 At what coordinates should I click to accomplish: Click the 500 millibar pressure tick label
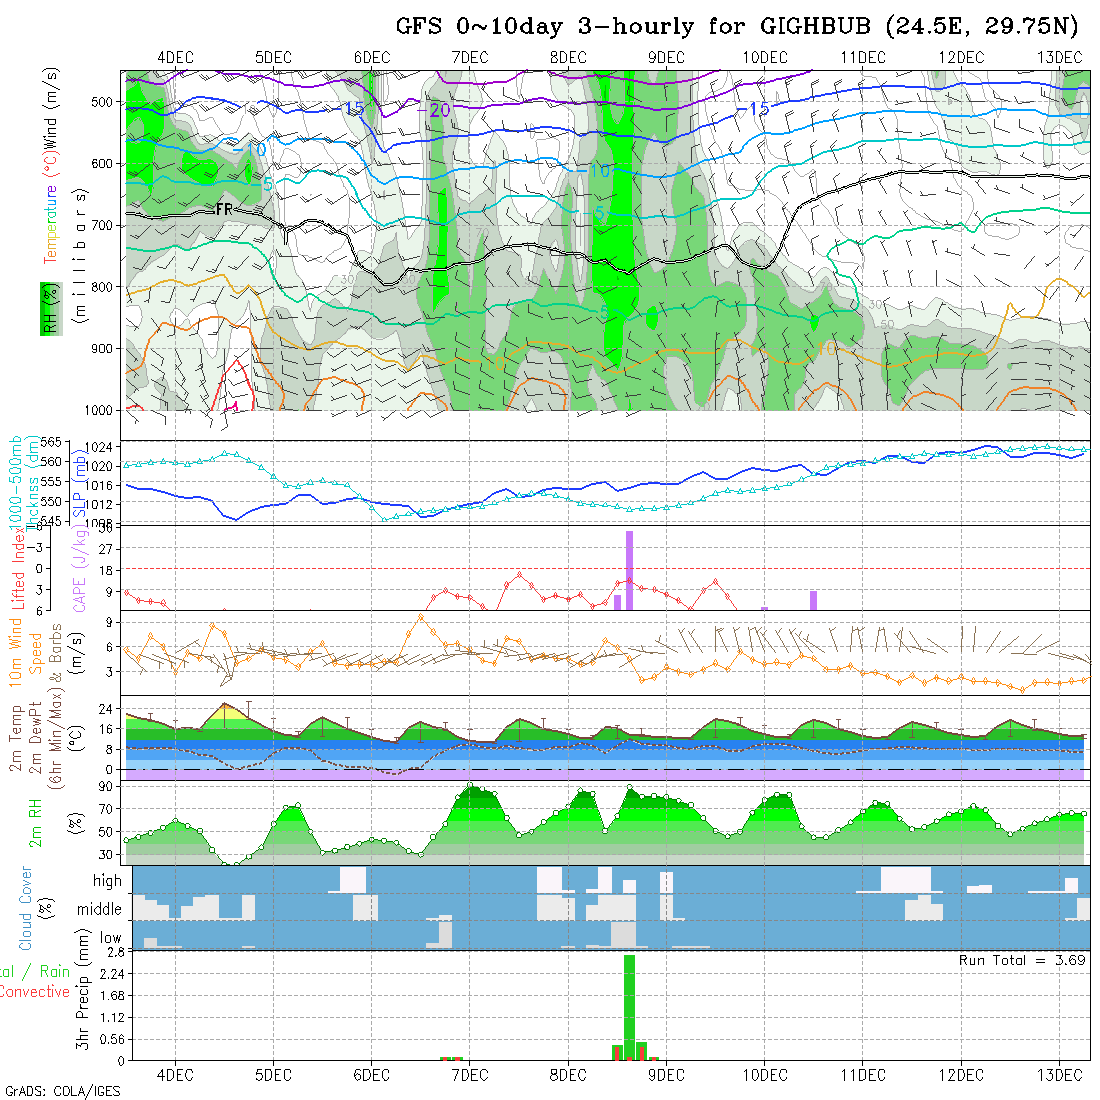tap(105, 101)
